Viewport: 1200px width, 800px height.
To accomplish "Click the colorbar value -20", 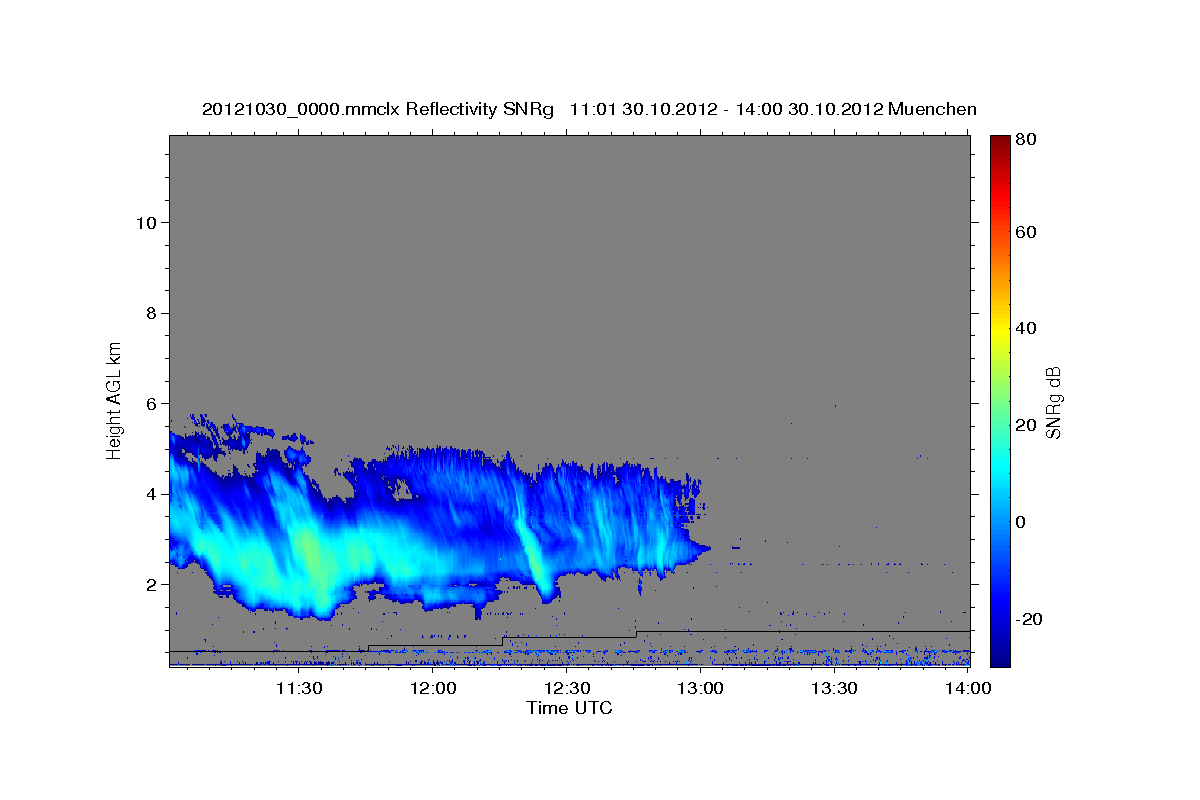I will tap(1029, 620).
